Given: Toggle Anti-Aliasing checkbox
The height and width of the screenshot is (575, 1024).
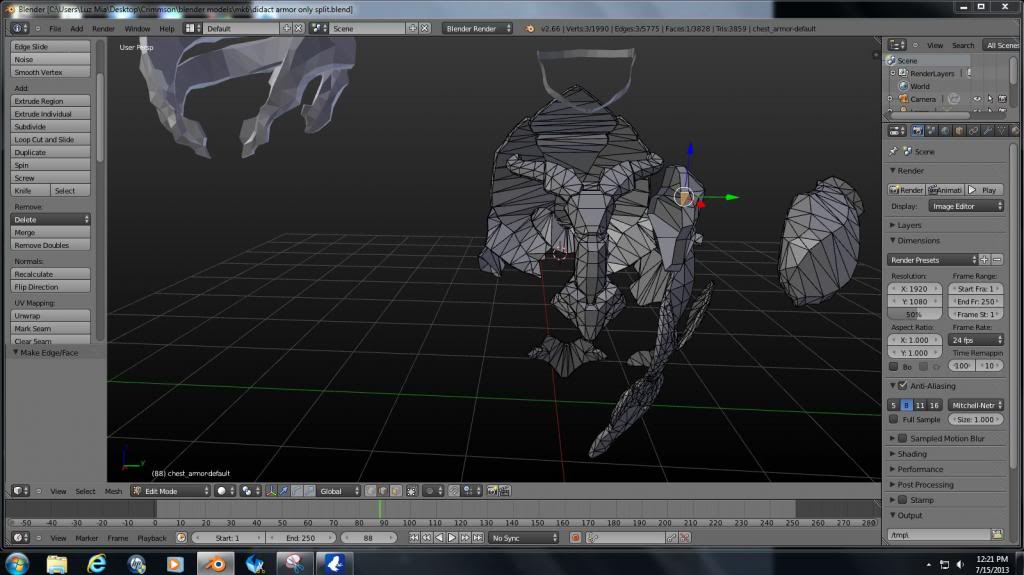Looking at the screenshot, I should tap(903, 386).
